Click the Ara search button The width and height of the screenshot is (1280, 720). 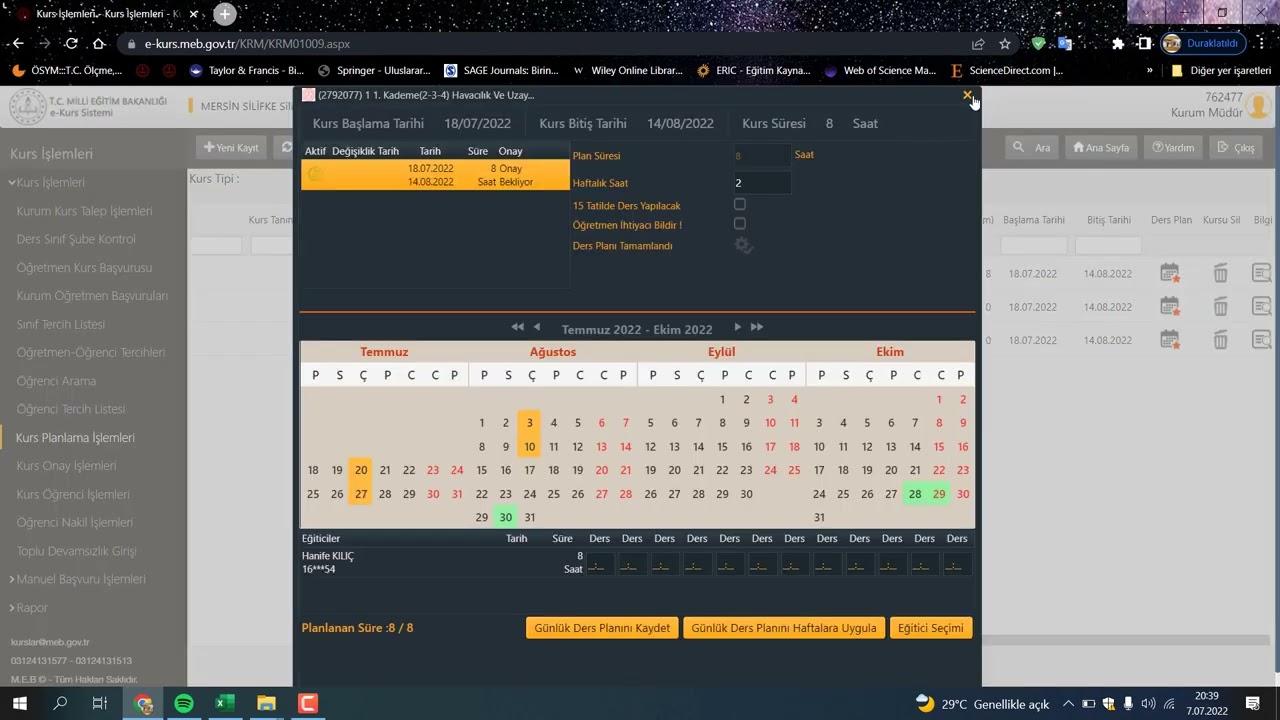coord(1031,147)
